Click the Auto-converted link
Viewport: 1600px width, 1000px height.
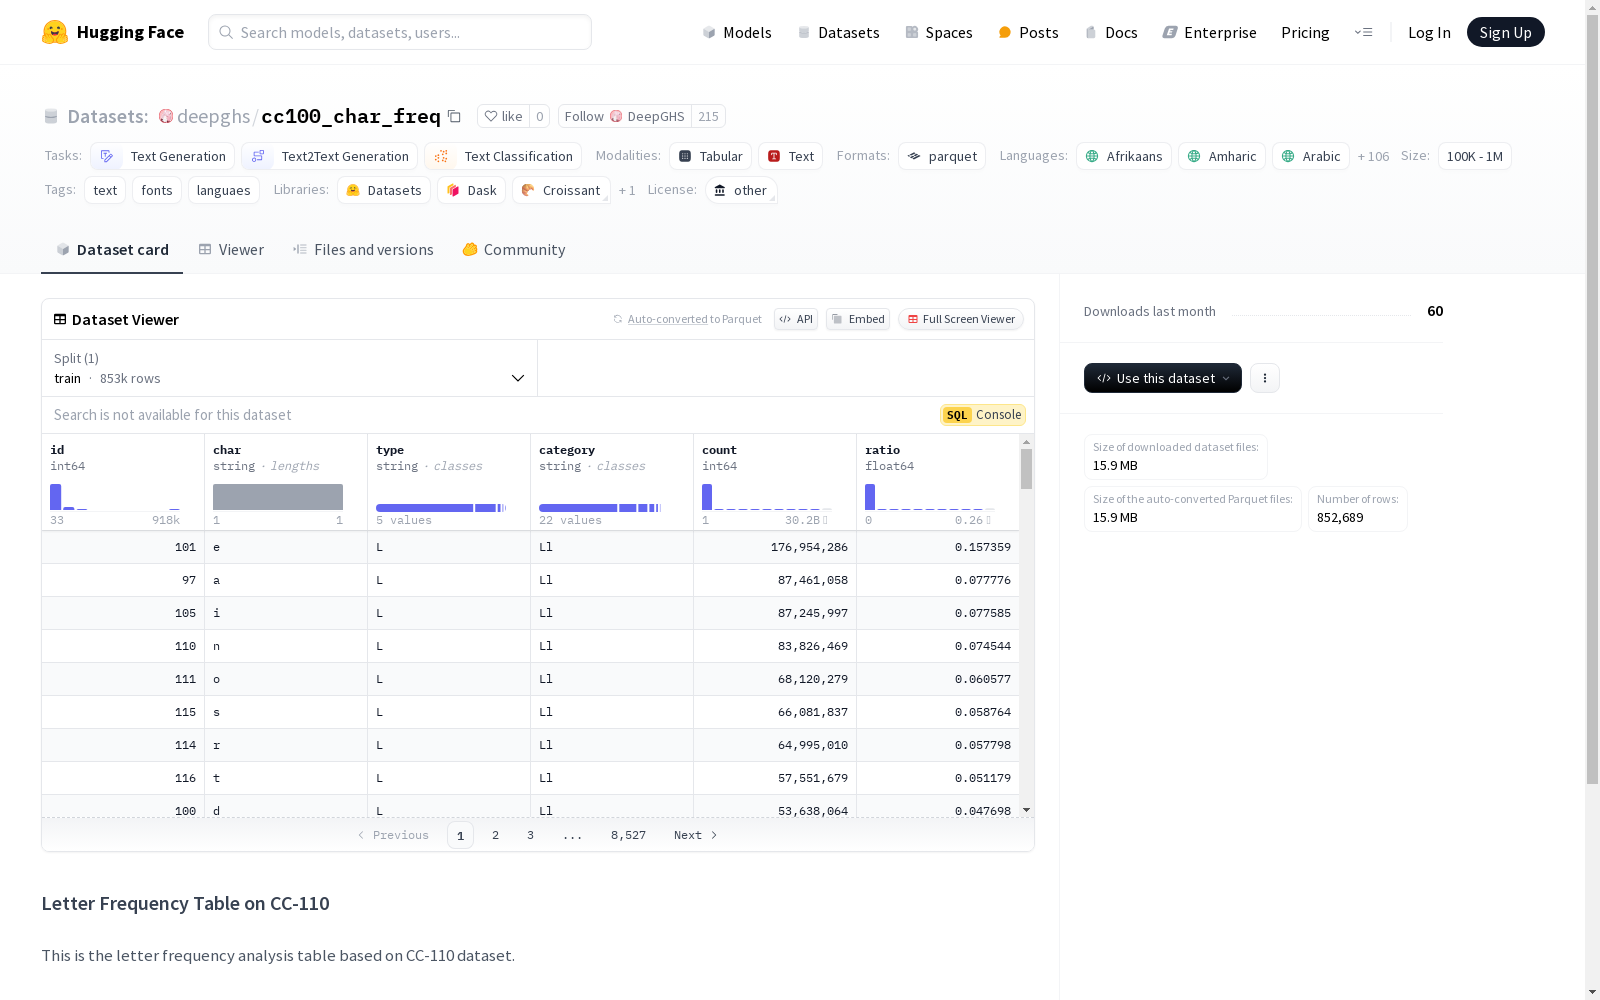coord(667,319)
